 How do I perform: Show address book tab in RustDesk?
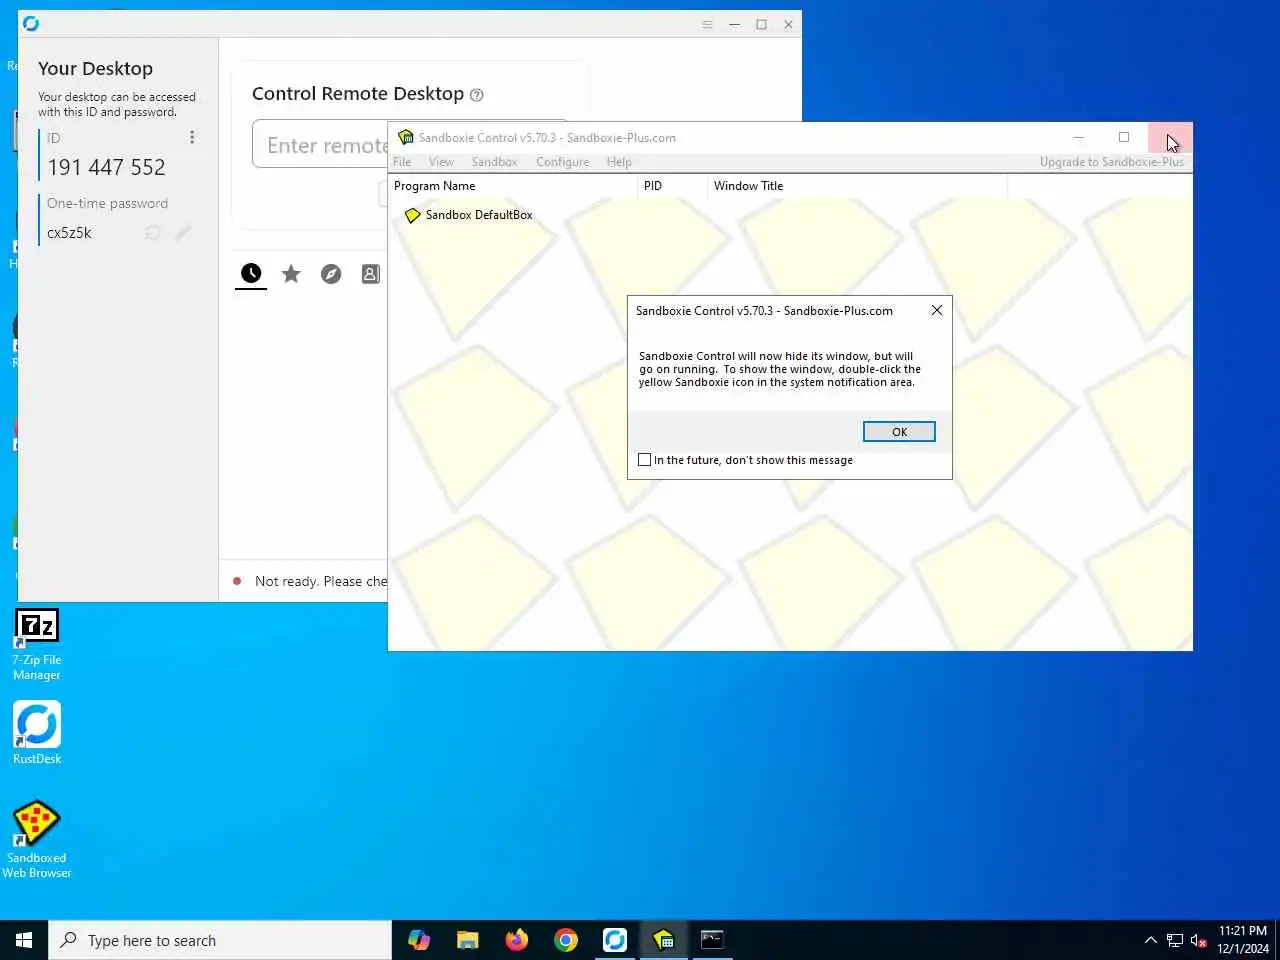(371, 273)
